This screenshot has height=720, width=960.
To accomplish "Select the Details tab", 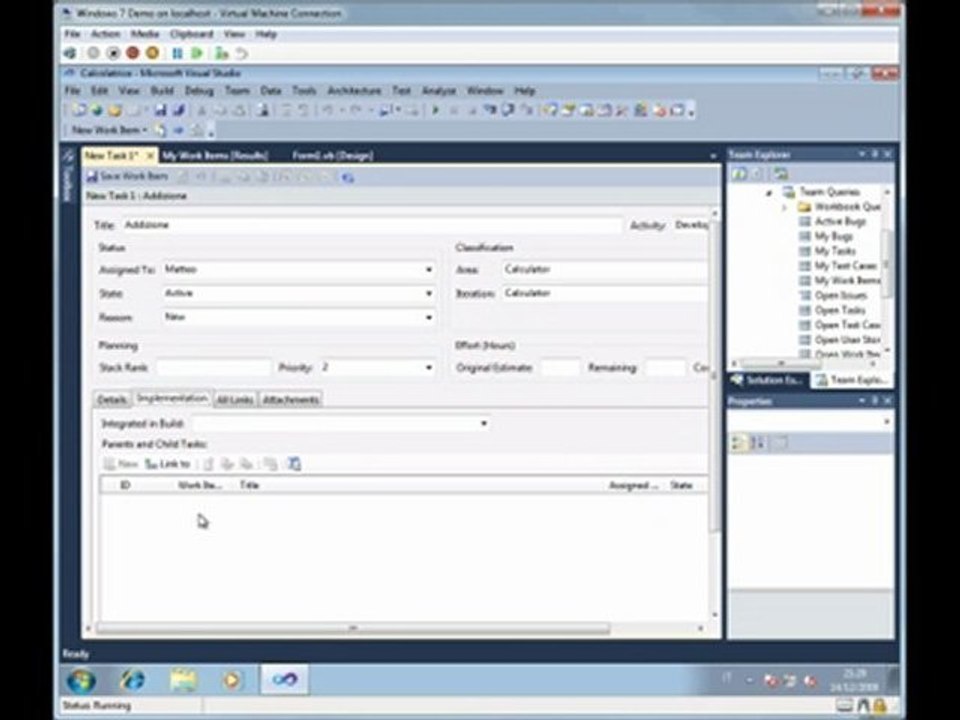I will tap(113, 400).
